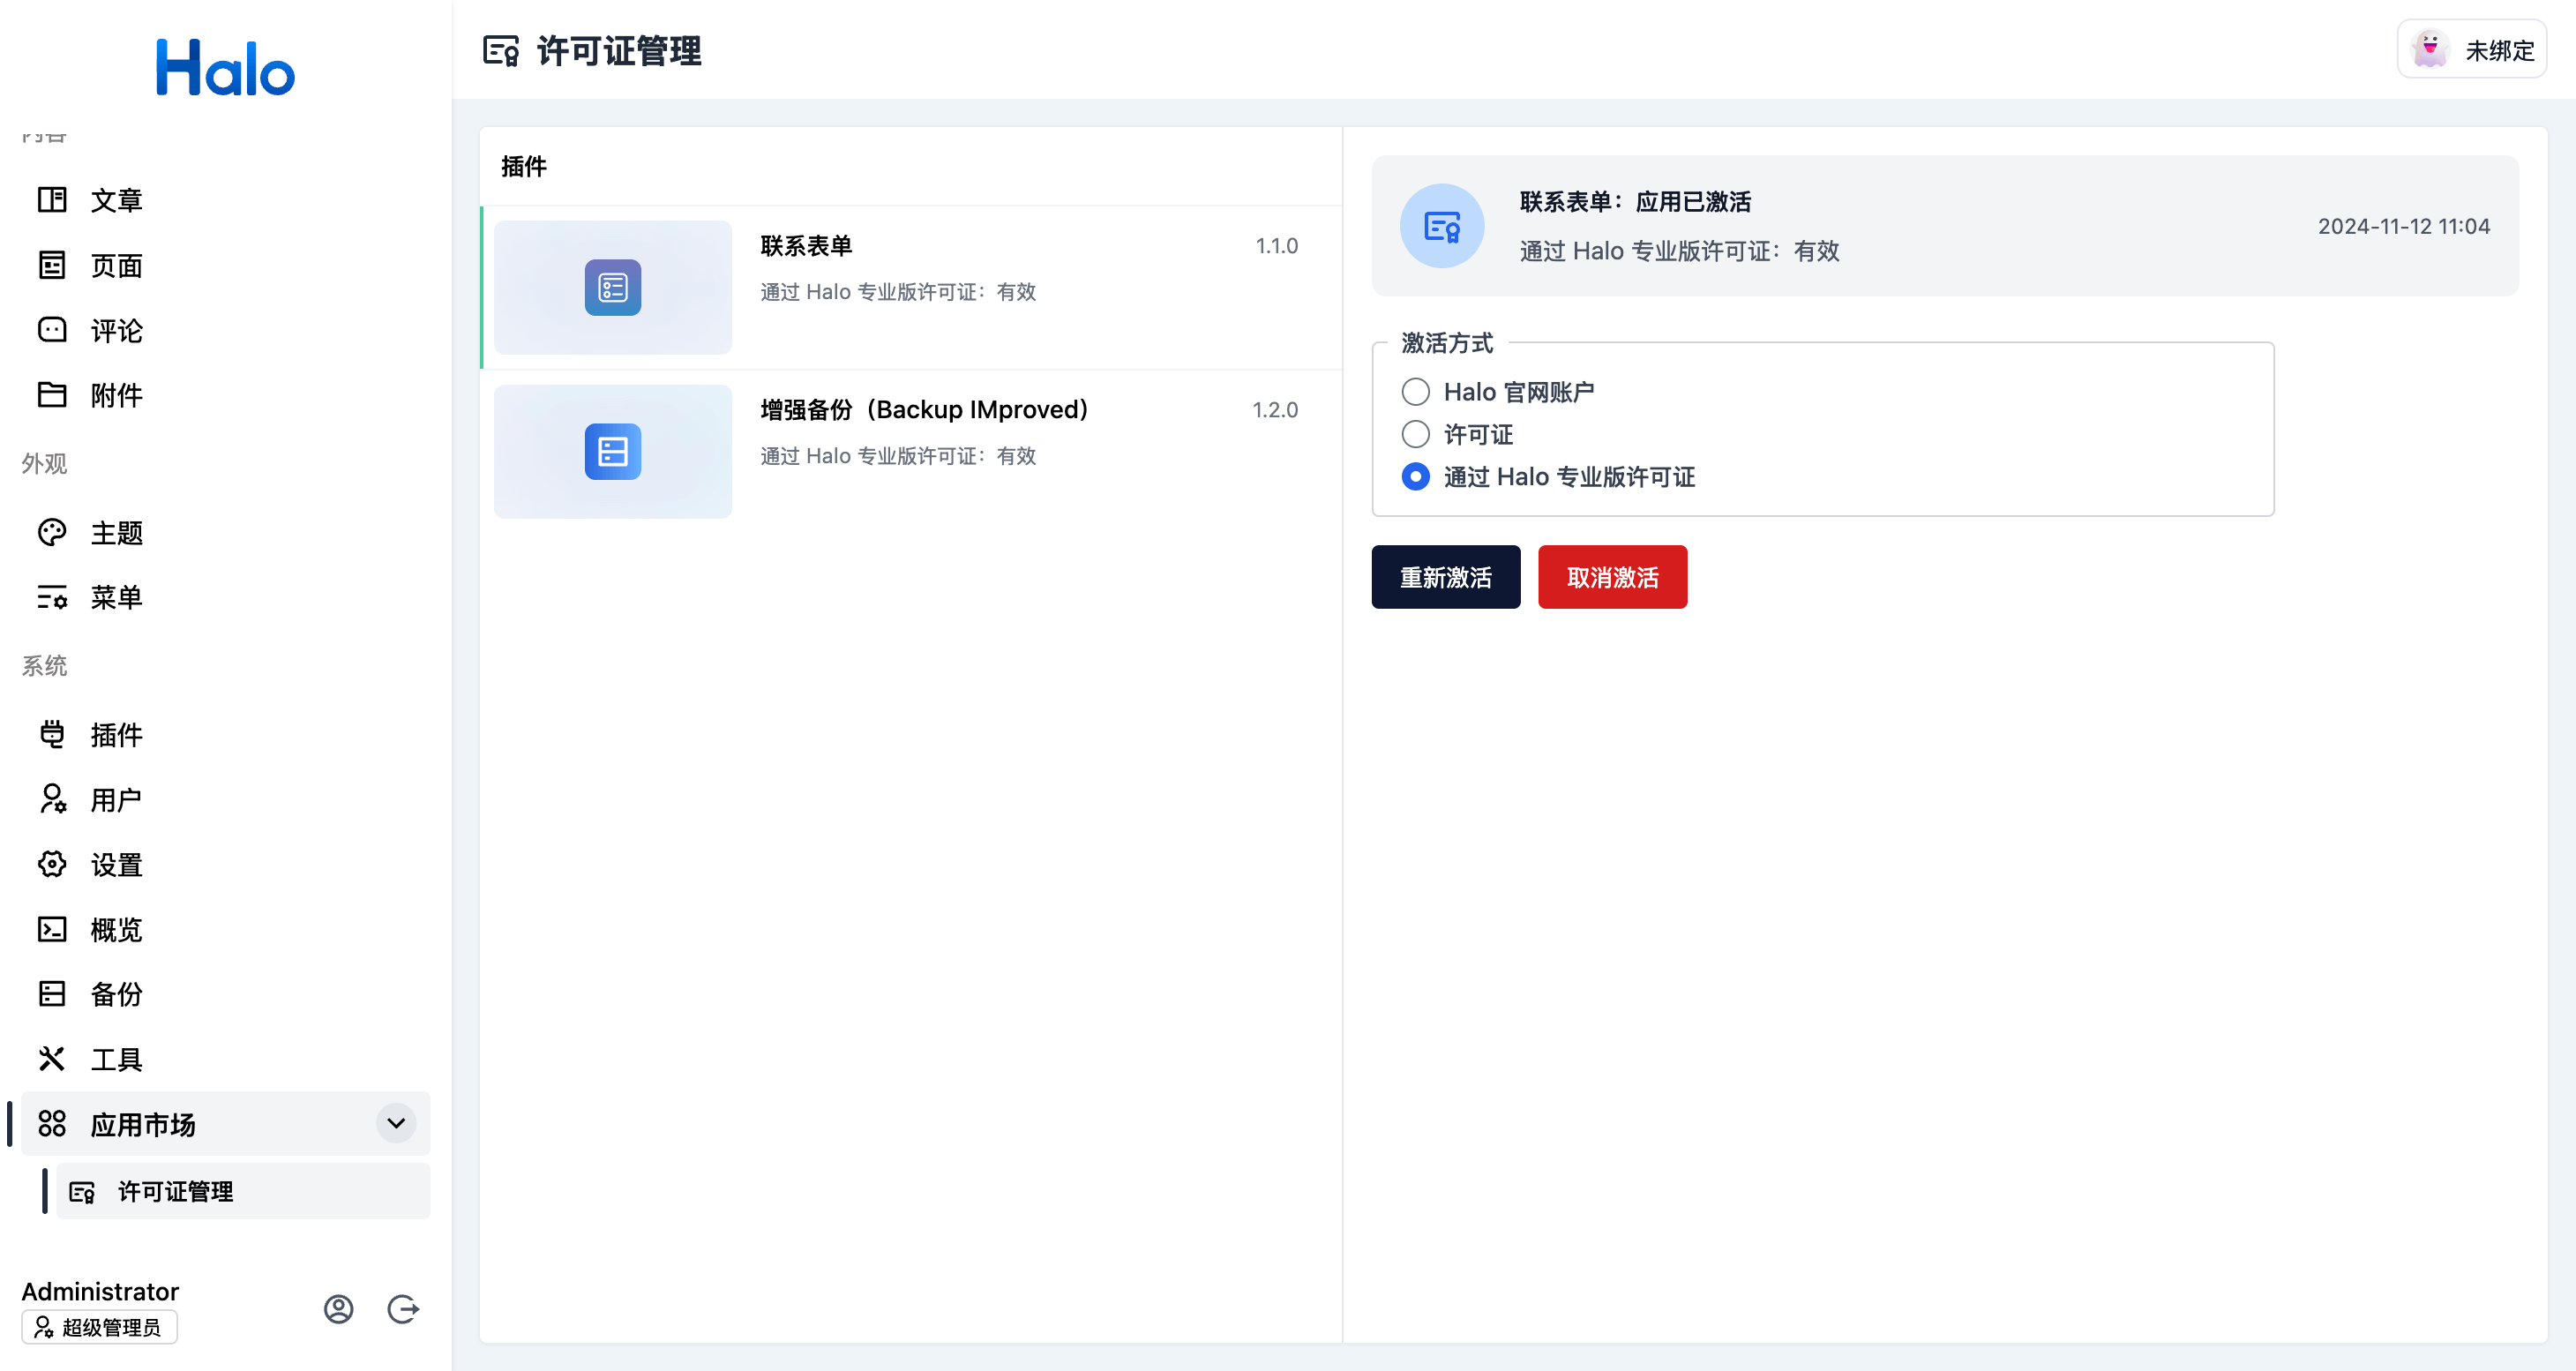The height and width of the screenshot is (1371, 2576).
Task: Select the 许可证 activation option
Action: [1415, 434]
